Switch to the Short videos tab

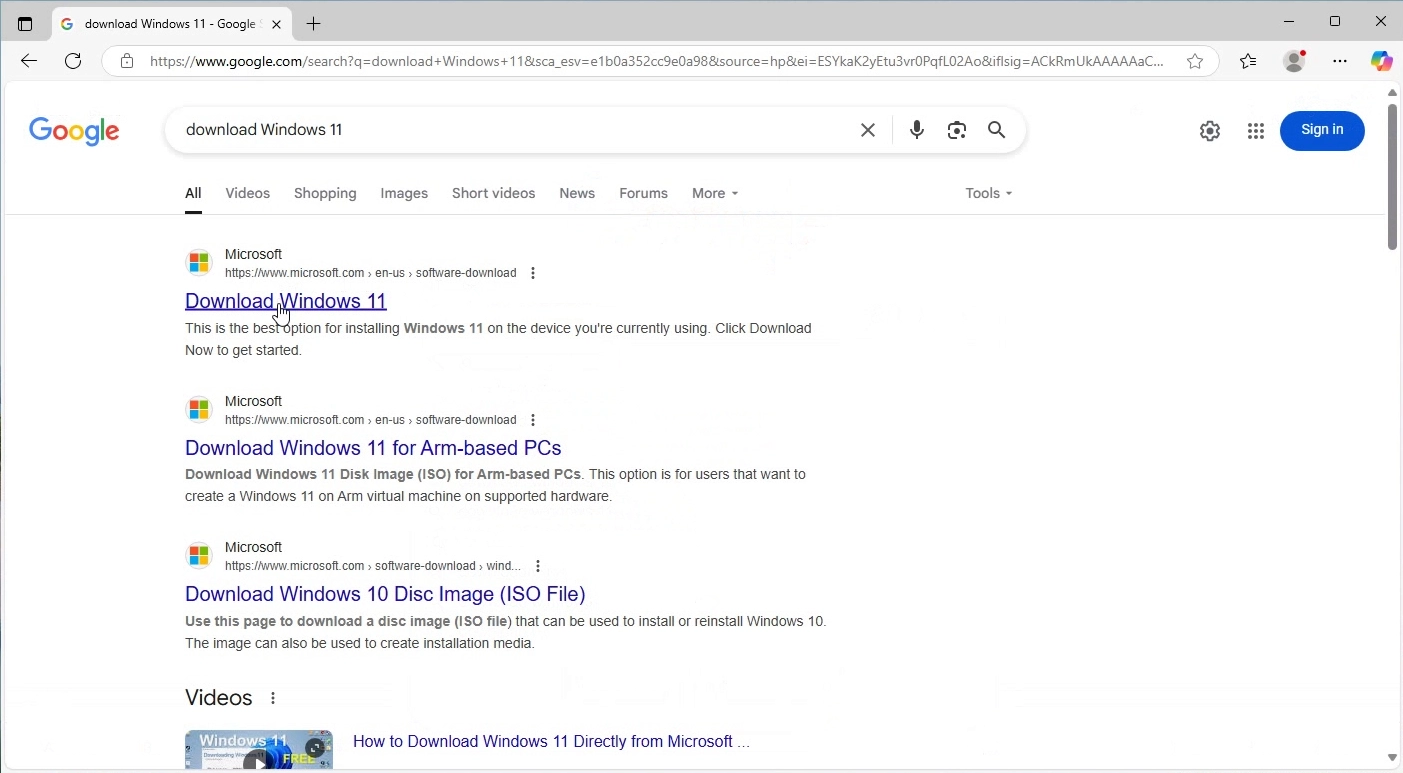tap(494, 194)
